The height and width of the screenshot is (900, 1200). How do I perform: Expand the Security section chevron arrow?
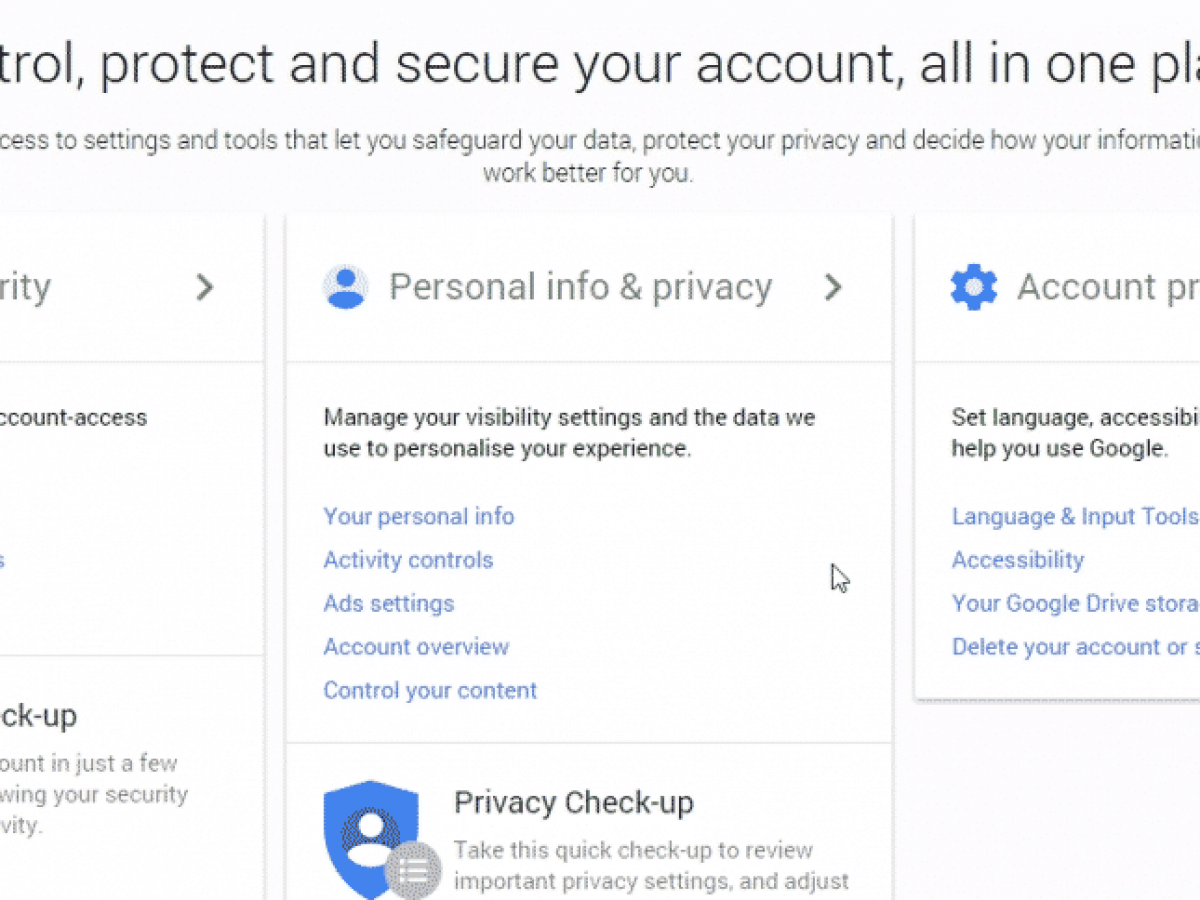[205, 288]
